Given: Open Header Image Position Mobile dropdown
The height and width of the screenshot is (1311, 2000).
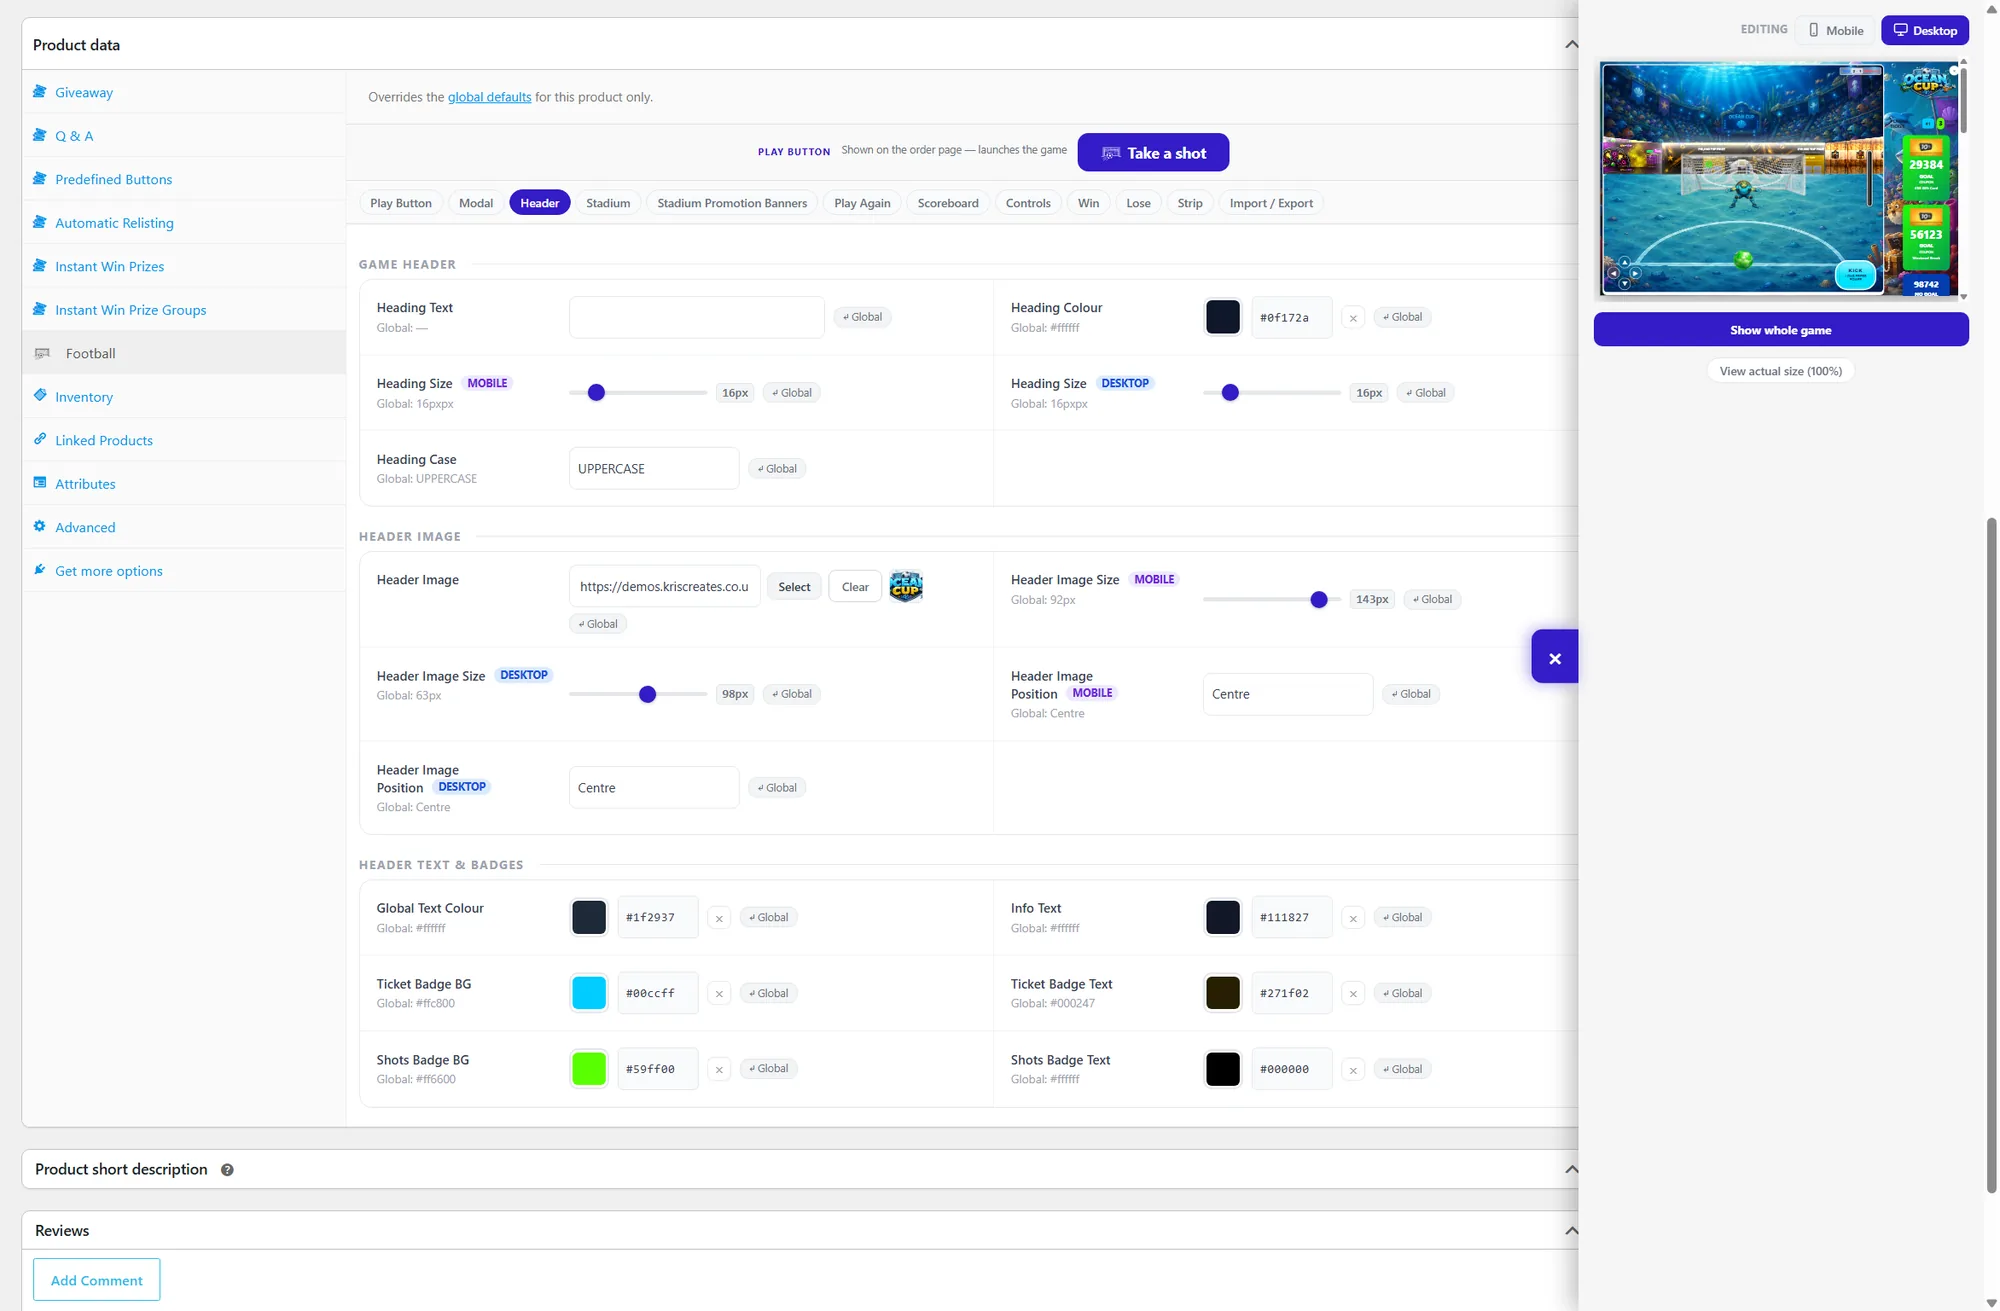Looking at the screenshot, I should coord(1288,694).
